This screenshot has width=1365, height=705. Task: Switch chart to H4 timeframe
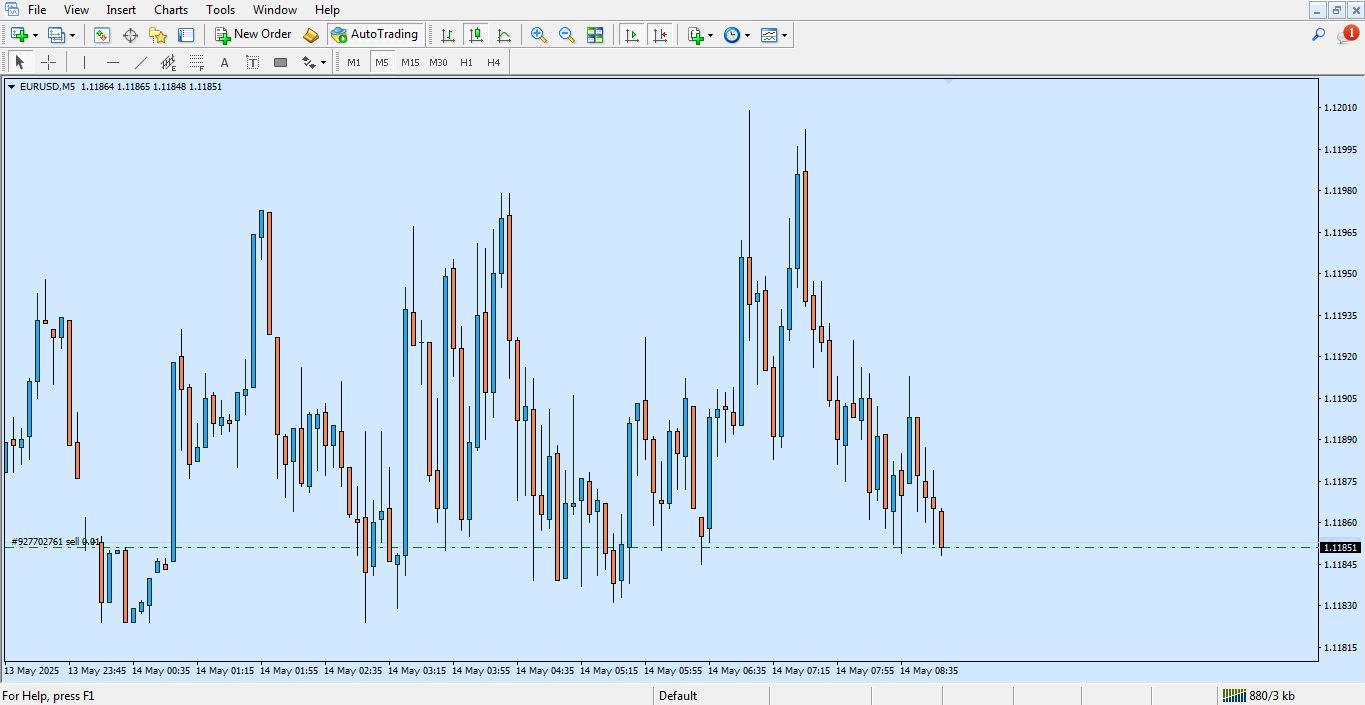tap(494, 62)
